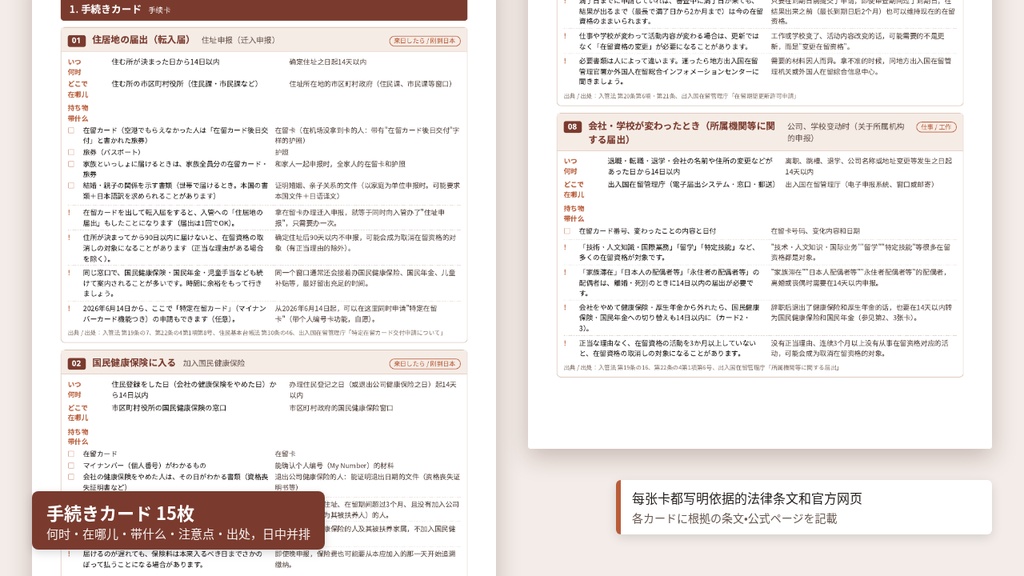Click exclamation mark beside 在留カードを出して転入届をすると
Screen dimensions: 1024x576
(69, 213)
